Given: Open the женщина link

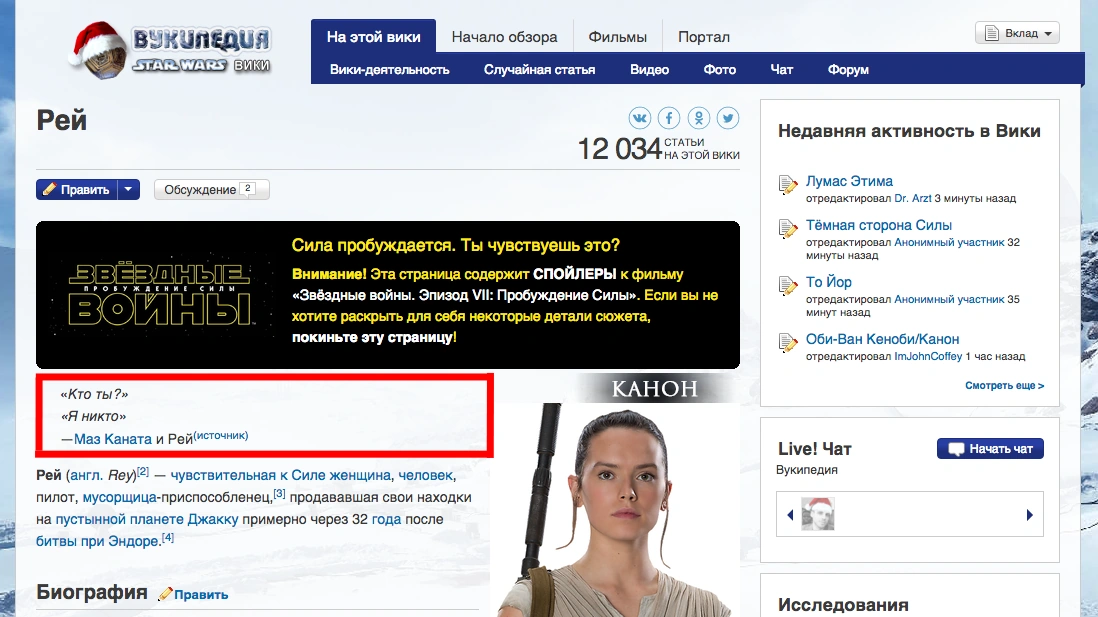Looking at the screenshot, I should click(x=360, y=475).
